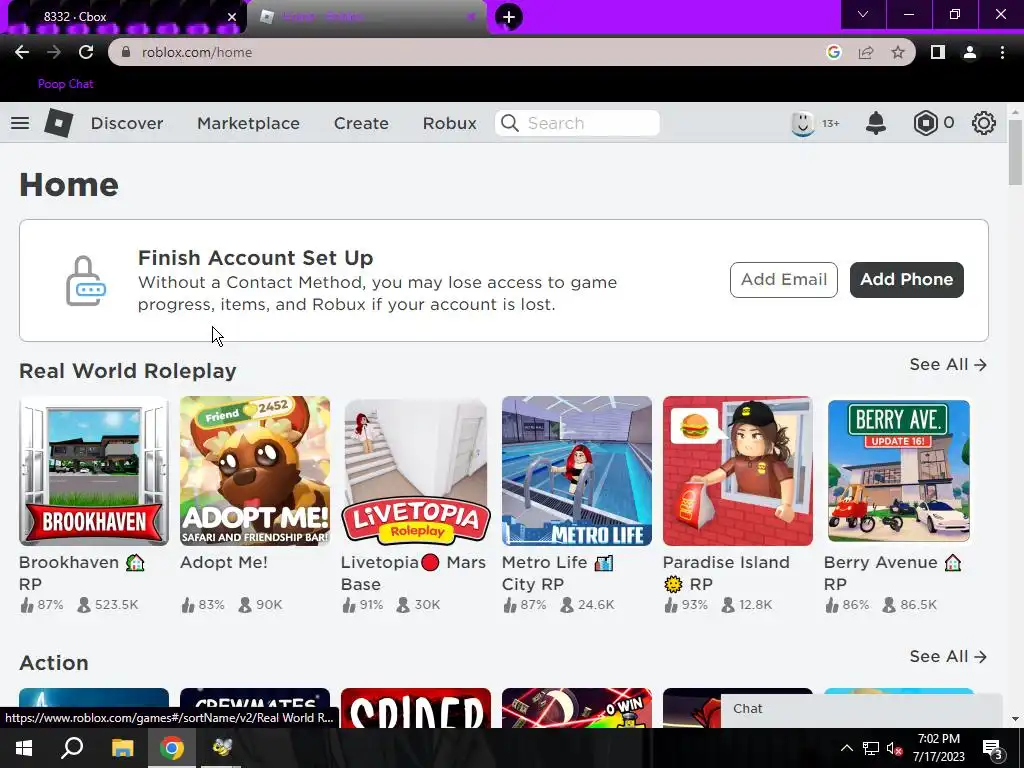1024x768 pixels.
Task: Focus the Roblox search field
Action: pos(577,123)
